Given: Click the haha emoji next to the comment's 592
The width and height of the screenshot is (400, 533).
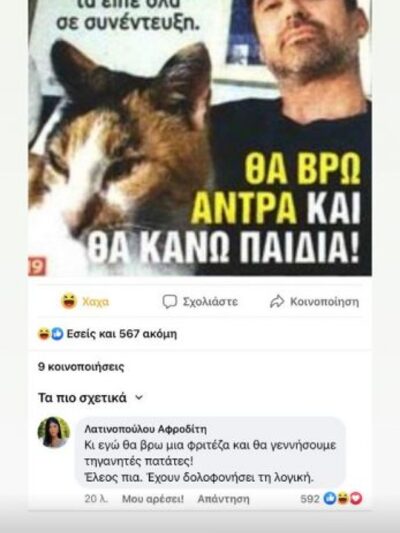Looking at the screenshot, I should [x=343, y=499].
